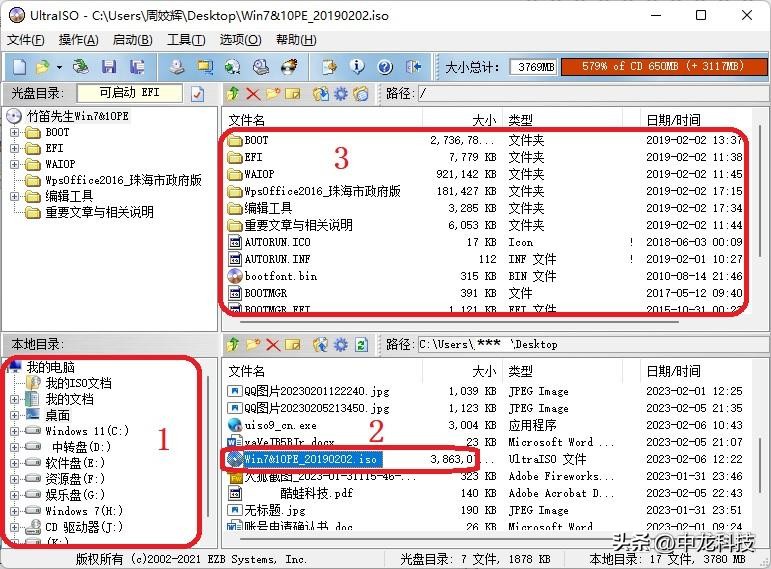Go up one level in the disc pane
The height and width of the screenshot is (569, 771).
click(x=233, y=93)
